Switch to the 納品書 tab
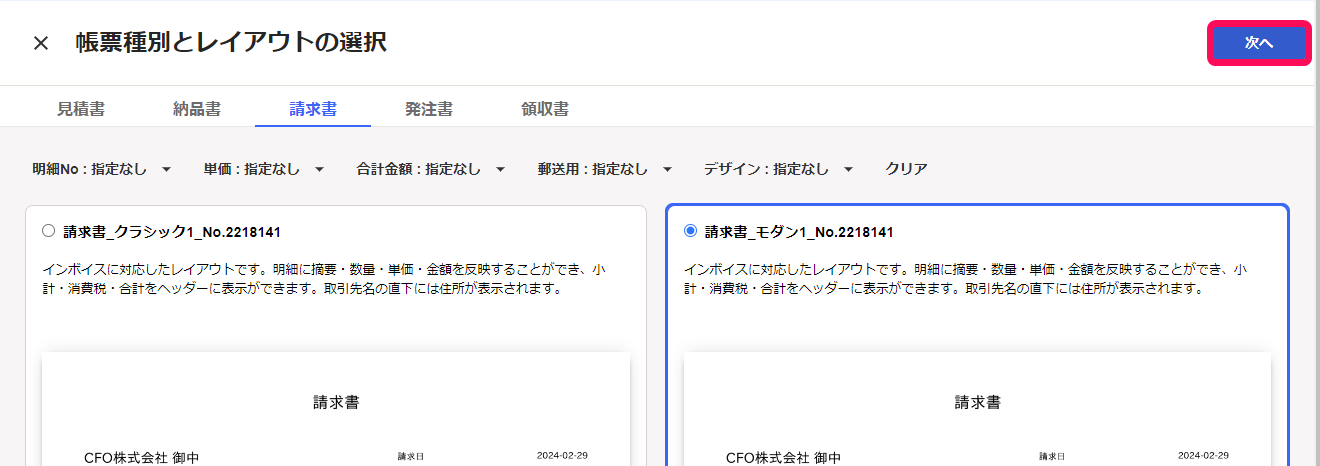The height and width of the screenshot is (466, 1320). click(x=197, y=109)
